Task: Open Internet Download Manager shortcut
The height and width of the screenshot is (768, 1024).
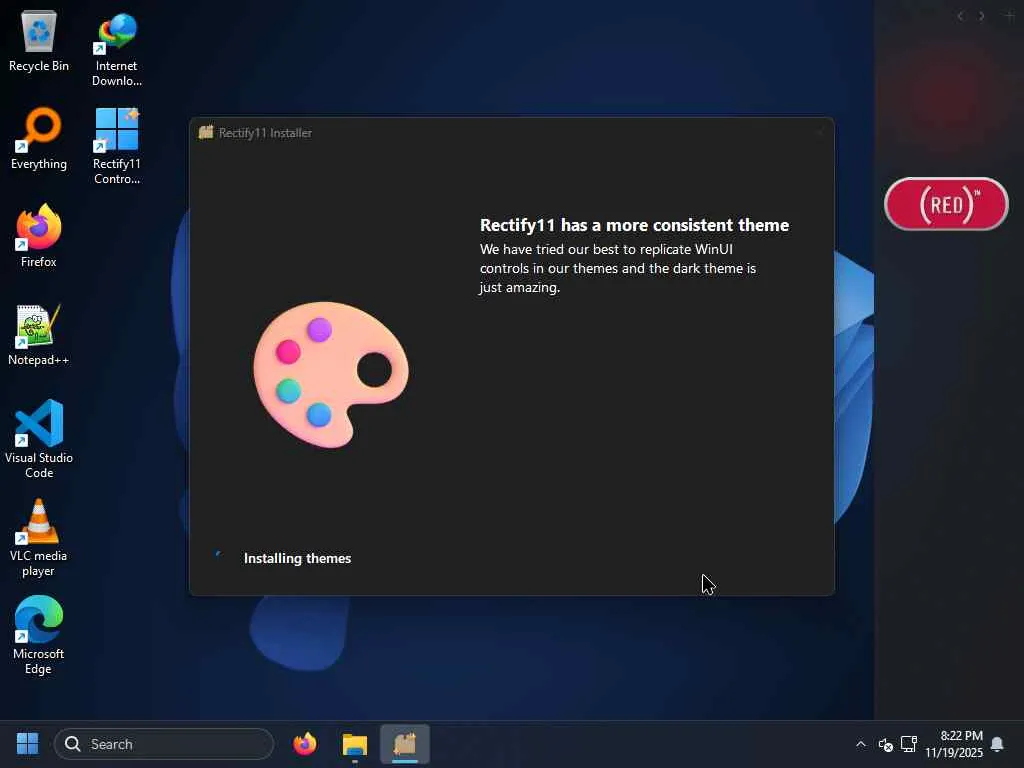Action: (117, 49)
